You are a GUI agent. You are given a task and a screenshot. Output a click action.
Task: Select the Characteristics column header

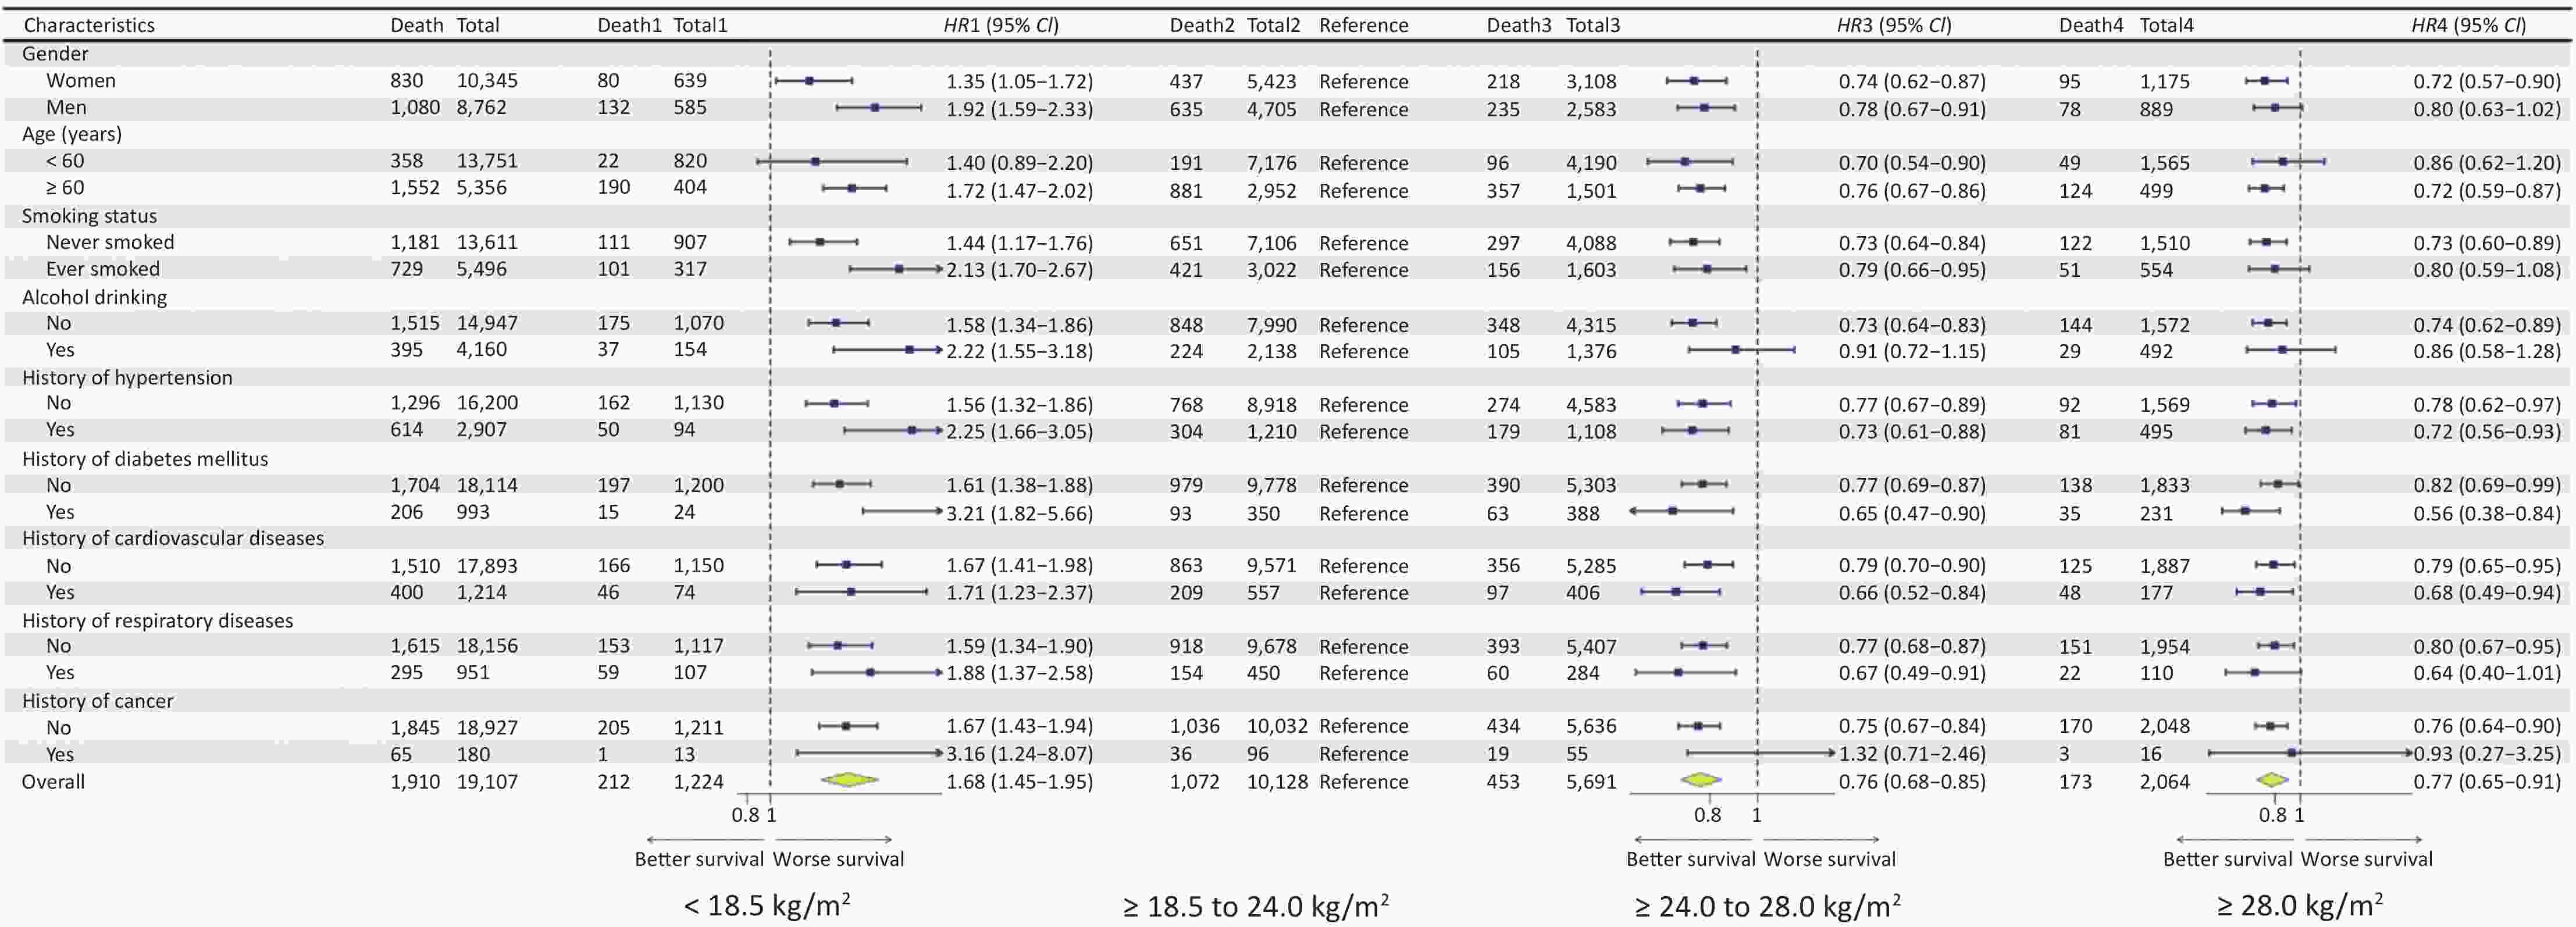pyautogui.click(x=89, y=25)
